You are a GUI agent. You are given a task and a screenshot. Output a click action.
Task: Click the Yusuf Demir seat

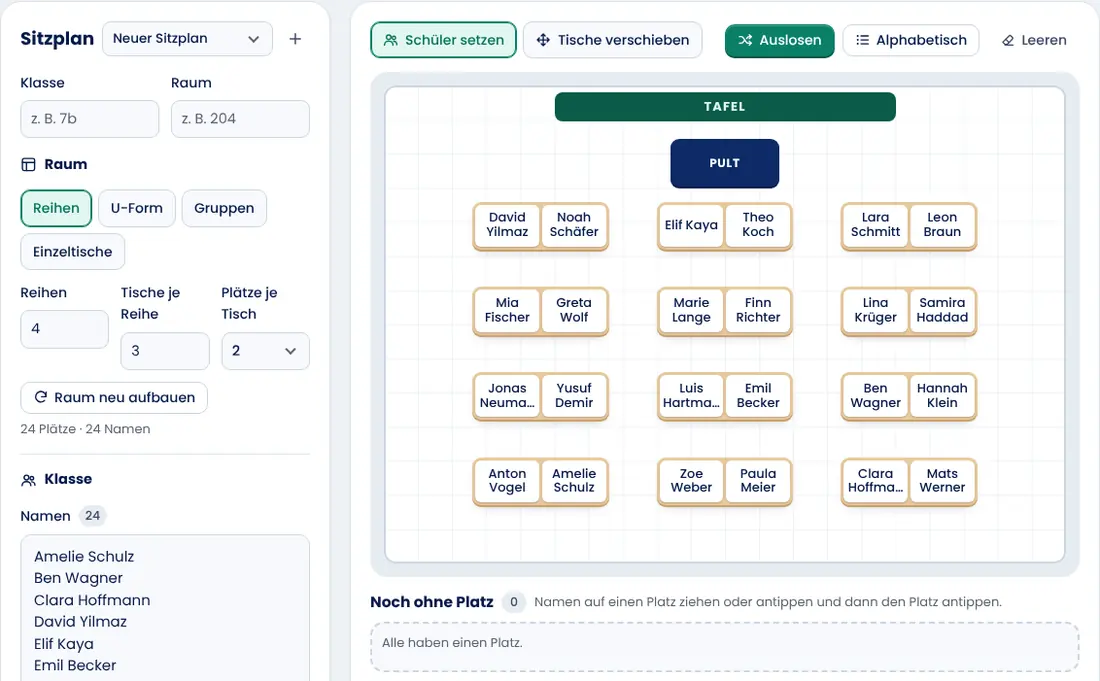[x=574, y=396]
